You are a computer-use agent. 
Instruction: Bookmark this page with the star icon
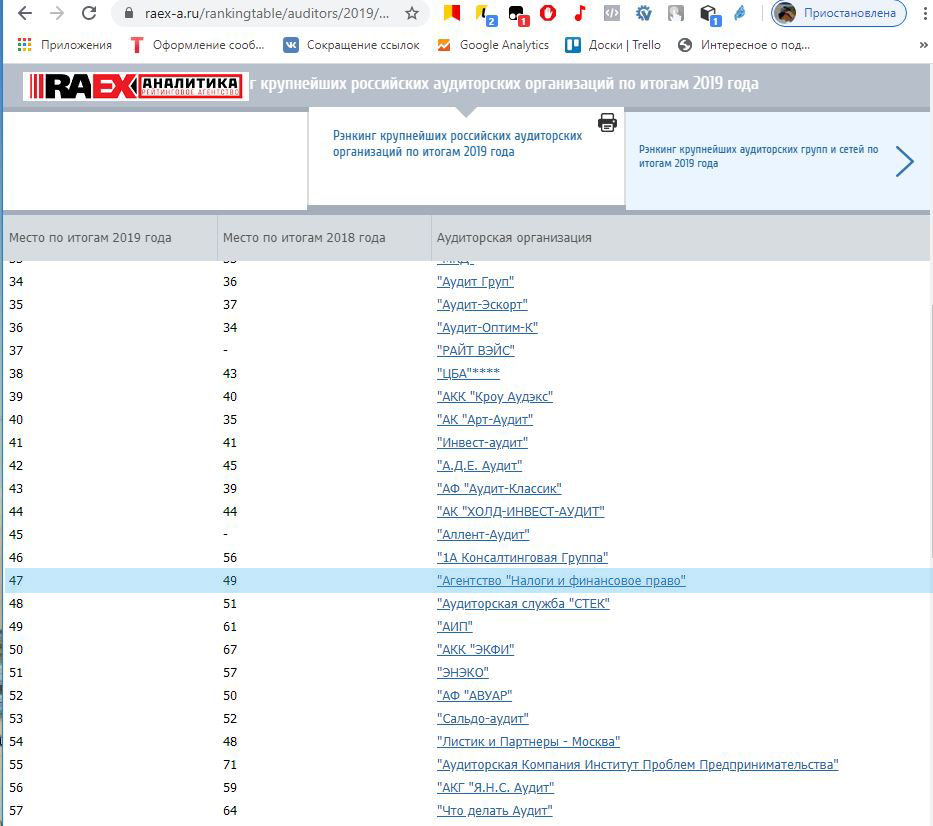[x=411, y=14]
